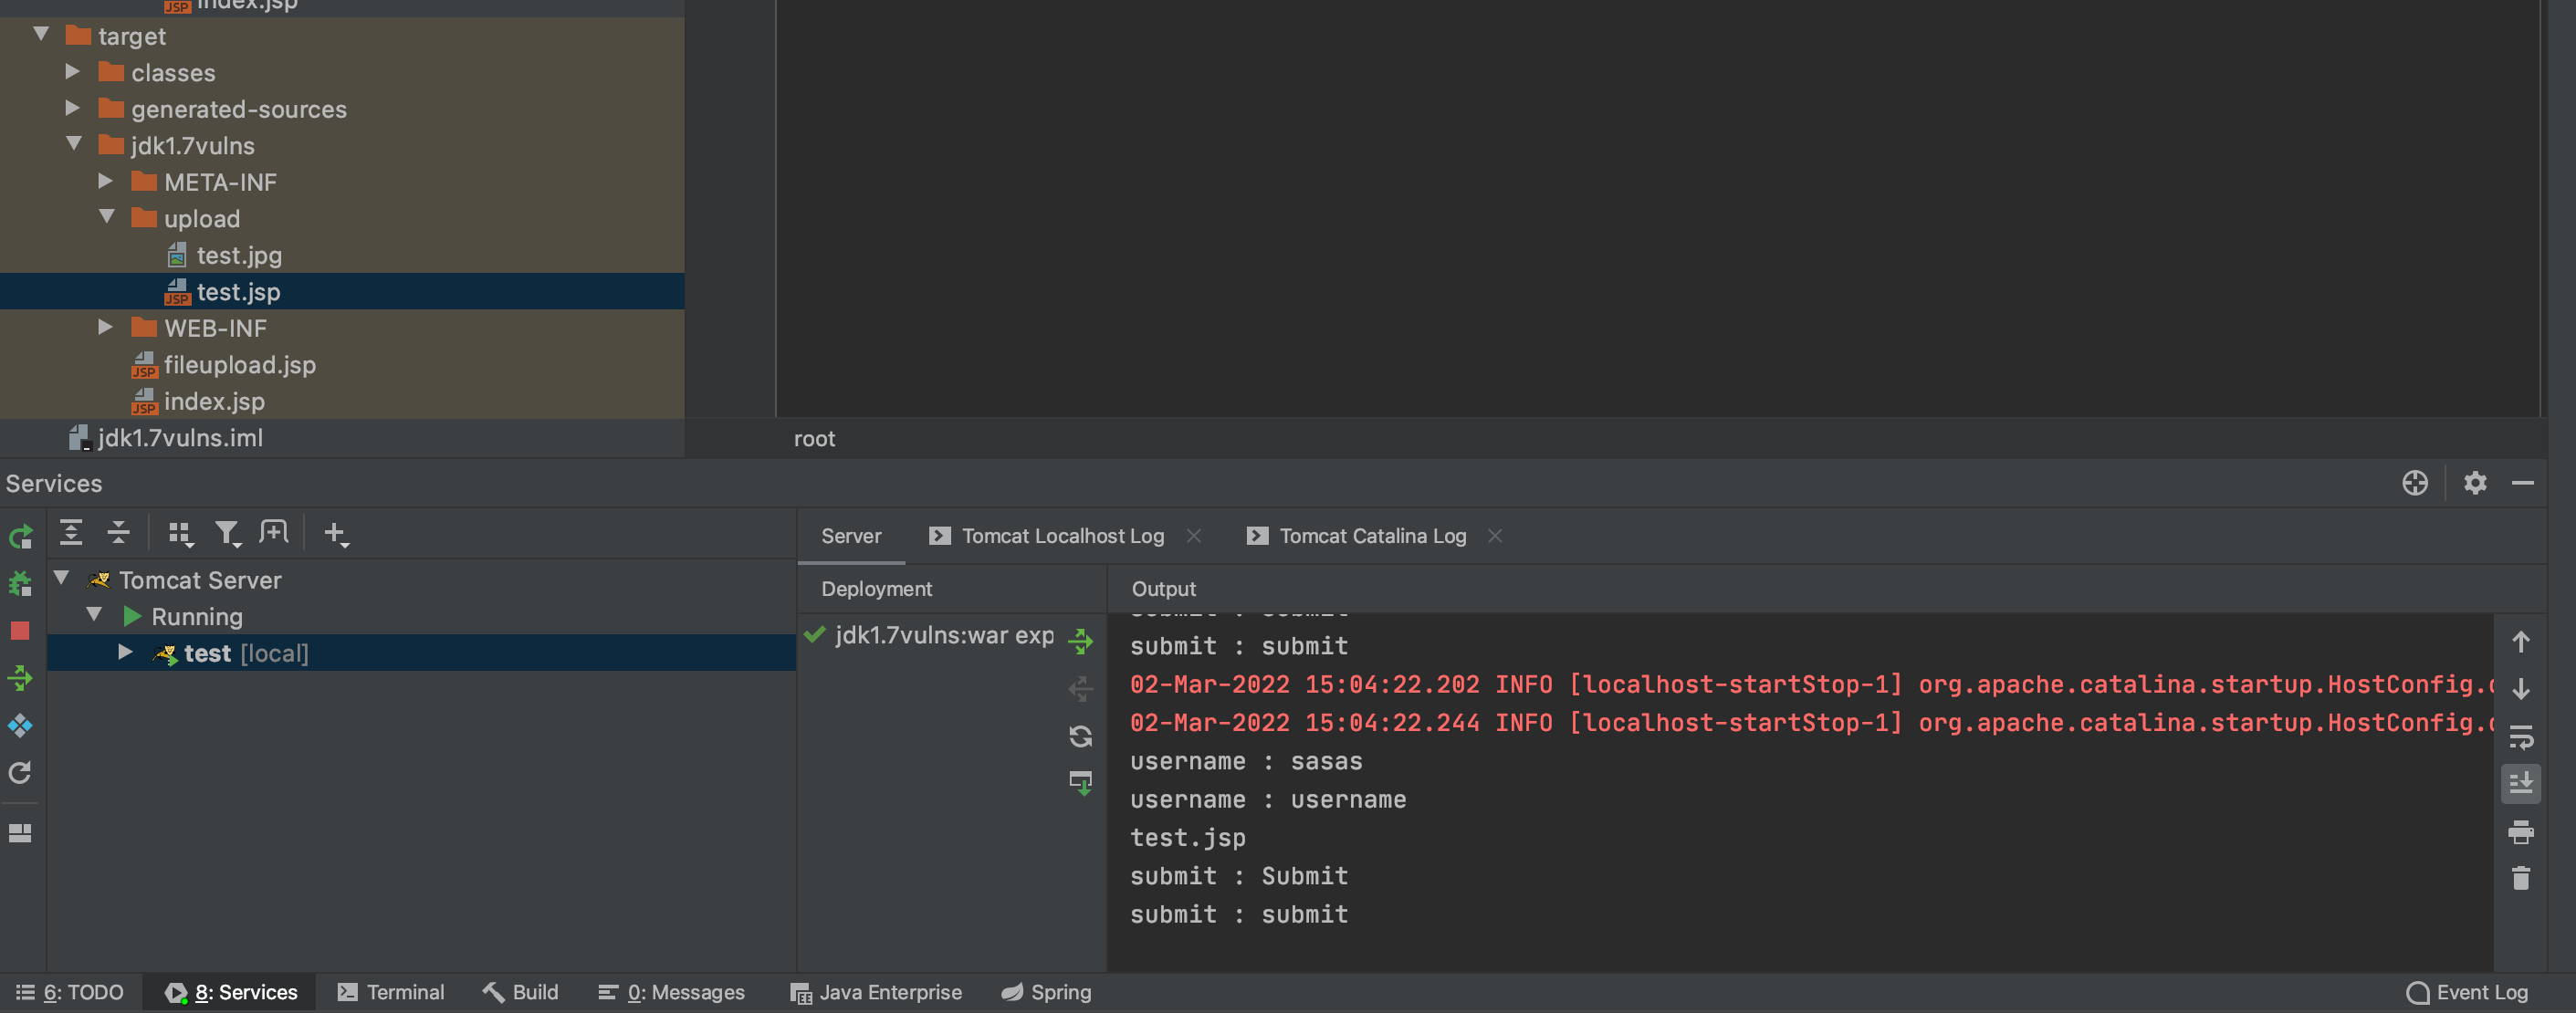The width and height of the screenshot is (2576, 1013).
Task: Click the blue diamond Update application icon
Action: [x=21, y=726]
